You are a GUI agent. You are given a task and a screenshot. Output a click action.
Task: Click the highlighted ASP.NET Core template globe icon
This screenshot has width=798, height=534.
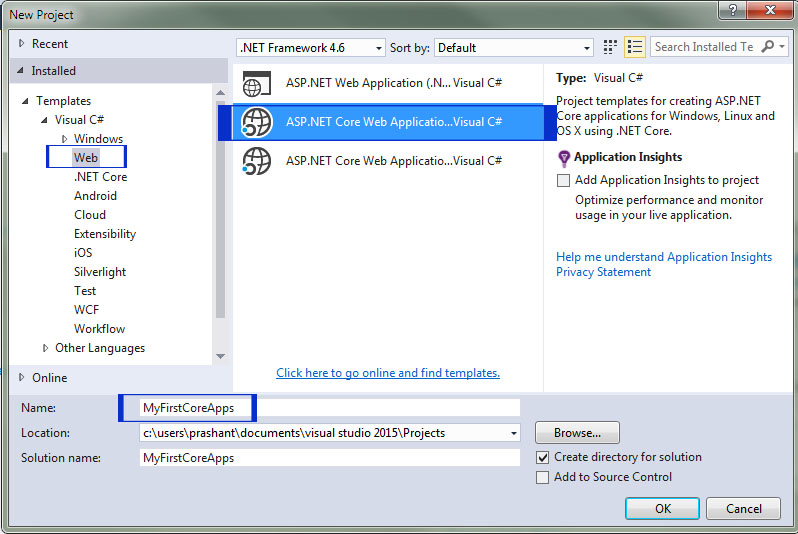pyautogui.click(x=256, y=122)
